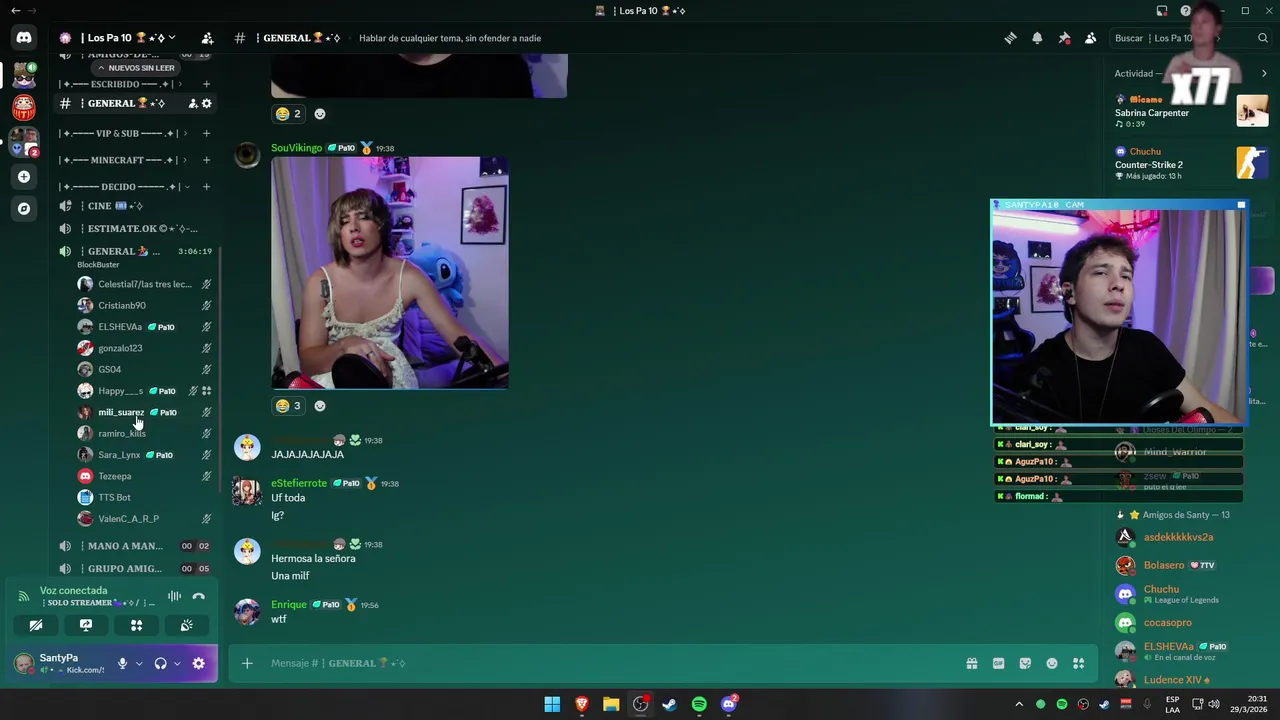Jump to Nuevos sin leer

click(136, 68)
